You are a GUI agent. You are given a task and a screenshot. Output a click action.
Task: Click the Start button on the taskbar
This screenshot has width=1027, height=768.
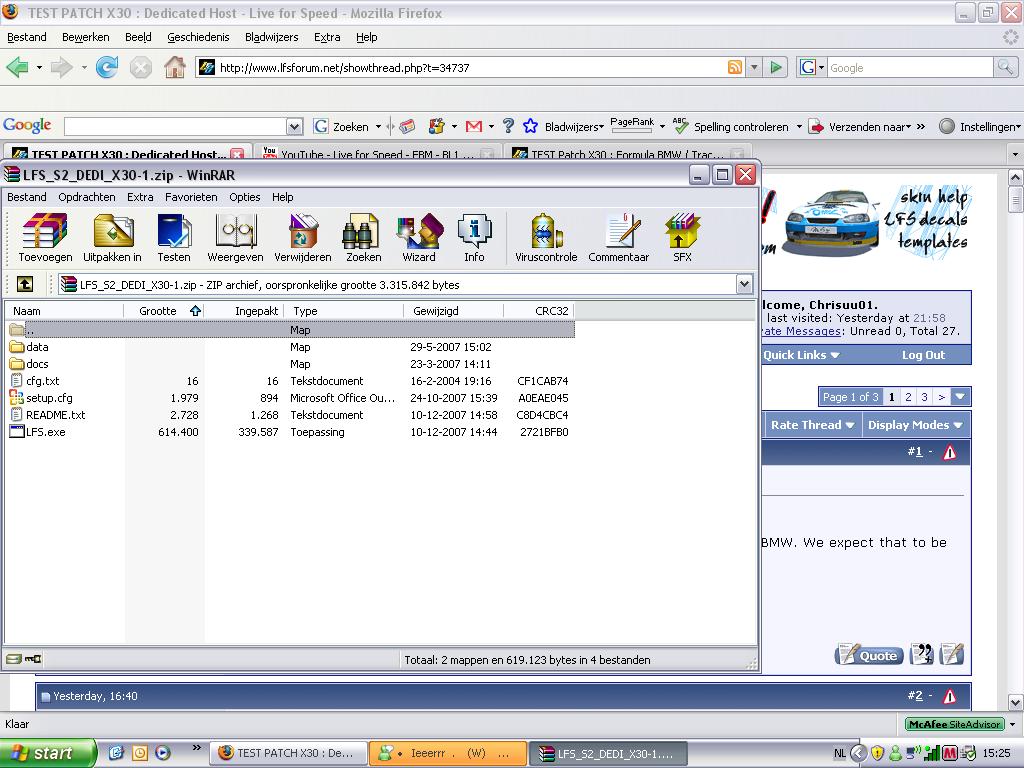(47, 753)
